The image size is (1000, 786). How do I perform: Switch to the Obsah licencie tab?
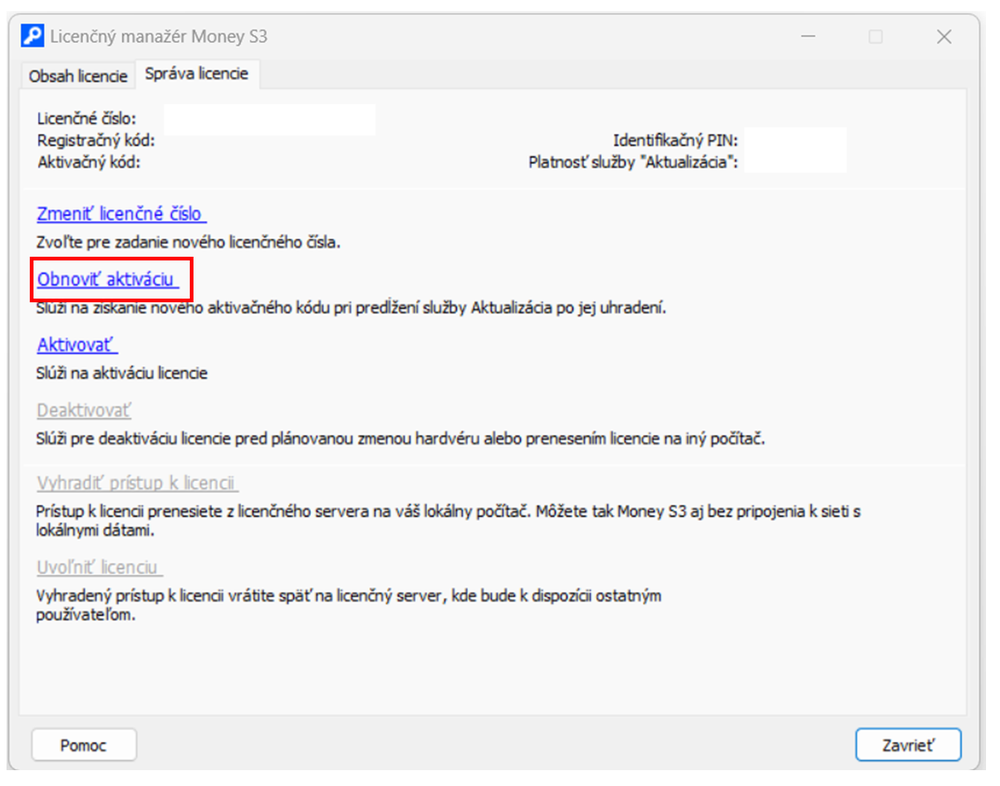click(x=78, y=76)
